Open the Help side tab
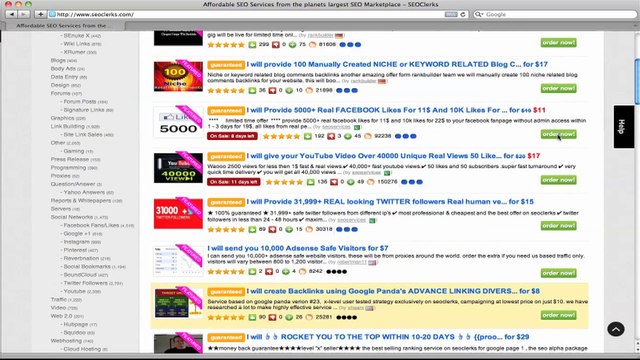The height and width of the screenshot is (360, 640). click(x=624, y=127)
